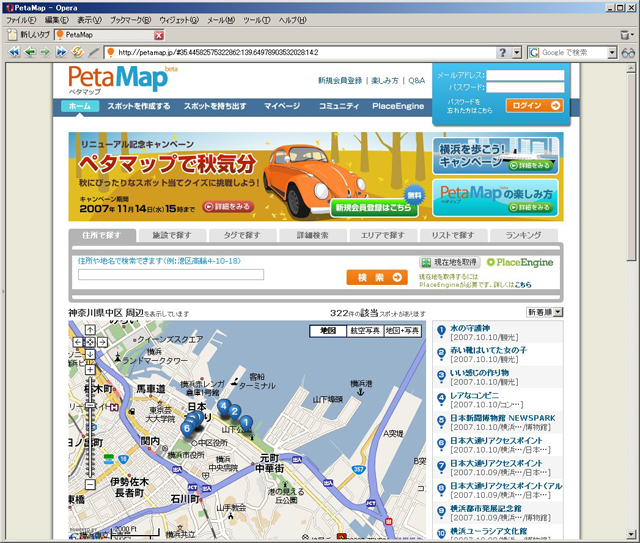The width and height of the screenshot is (640, 543).
Task: Click the PetaMapの楽しみ方 banner
Action: 496,198
